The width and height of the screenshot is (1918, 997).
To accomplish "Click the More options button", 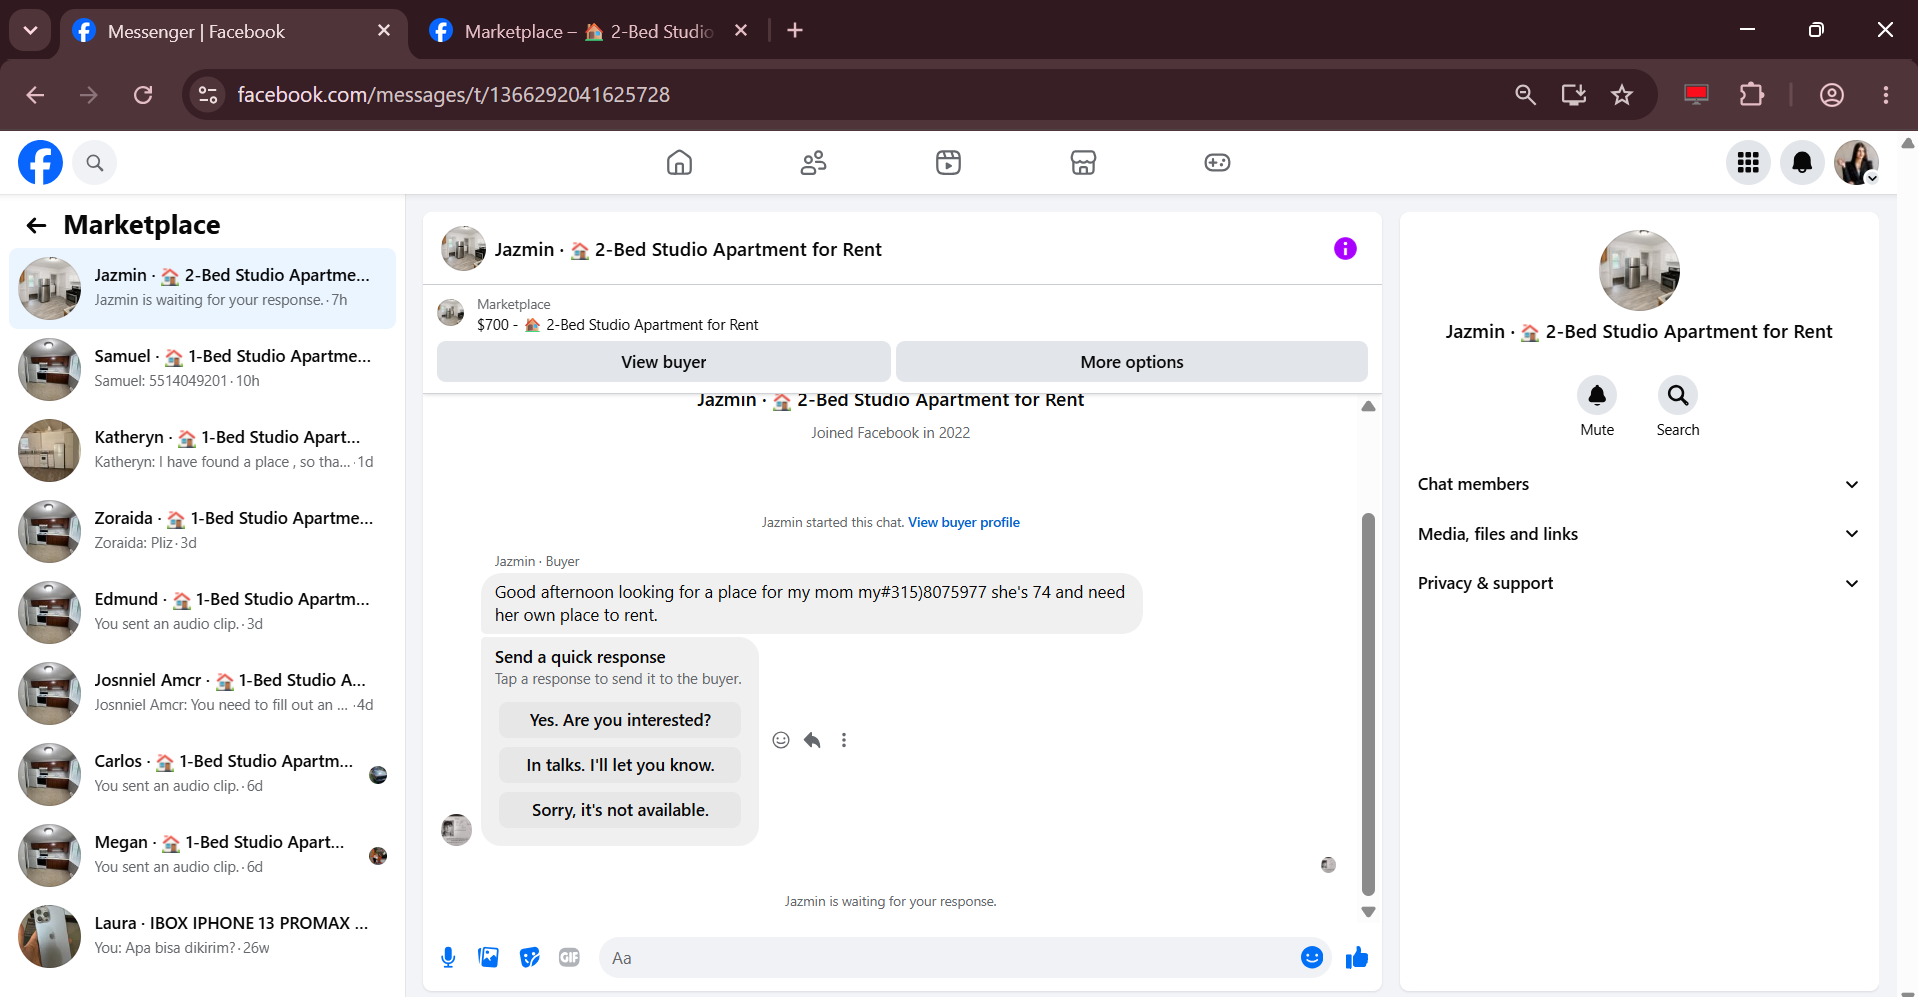I will point(1132,362).
